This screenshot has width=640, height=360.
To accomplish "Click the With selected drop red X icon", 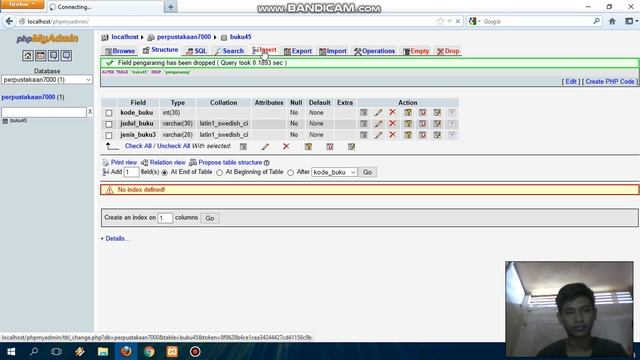I will [x=286, y=146].
